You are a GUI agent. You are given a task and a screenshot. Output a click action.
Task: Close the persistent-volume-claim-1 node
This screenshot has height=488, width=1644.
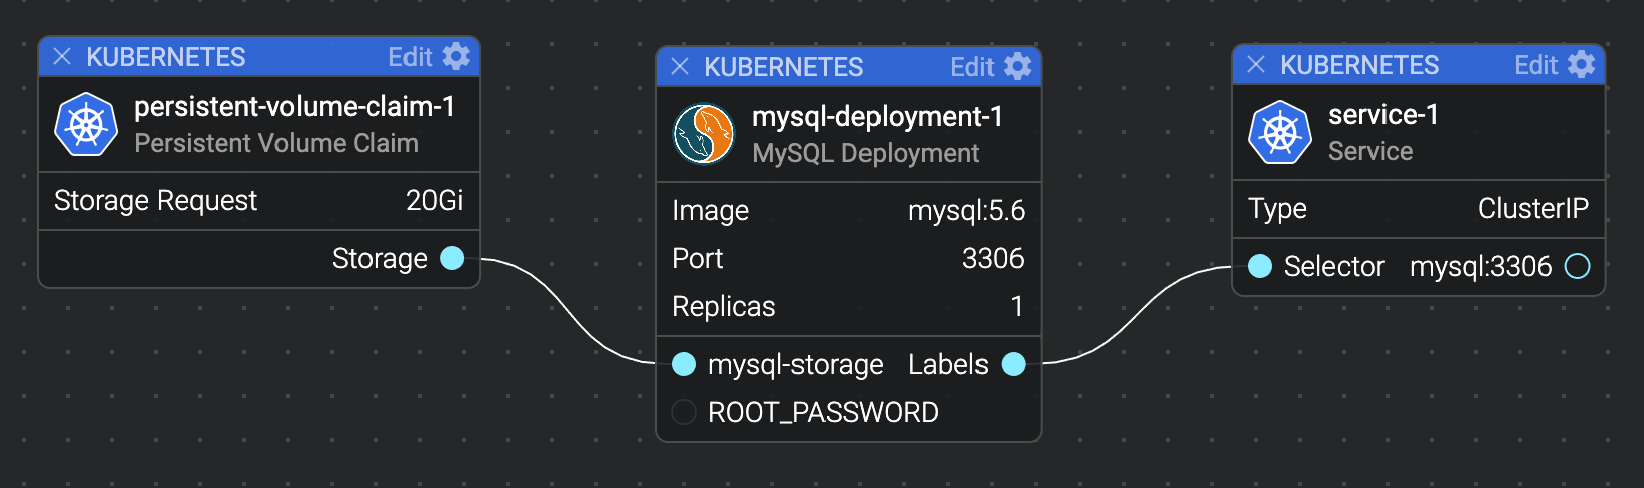(62, 56)
